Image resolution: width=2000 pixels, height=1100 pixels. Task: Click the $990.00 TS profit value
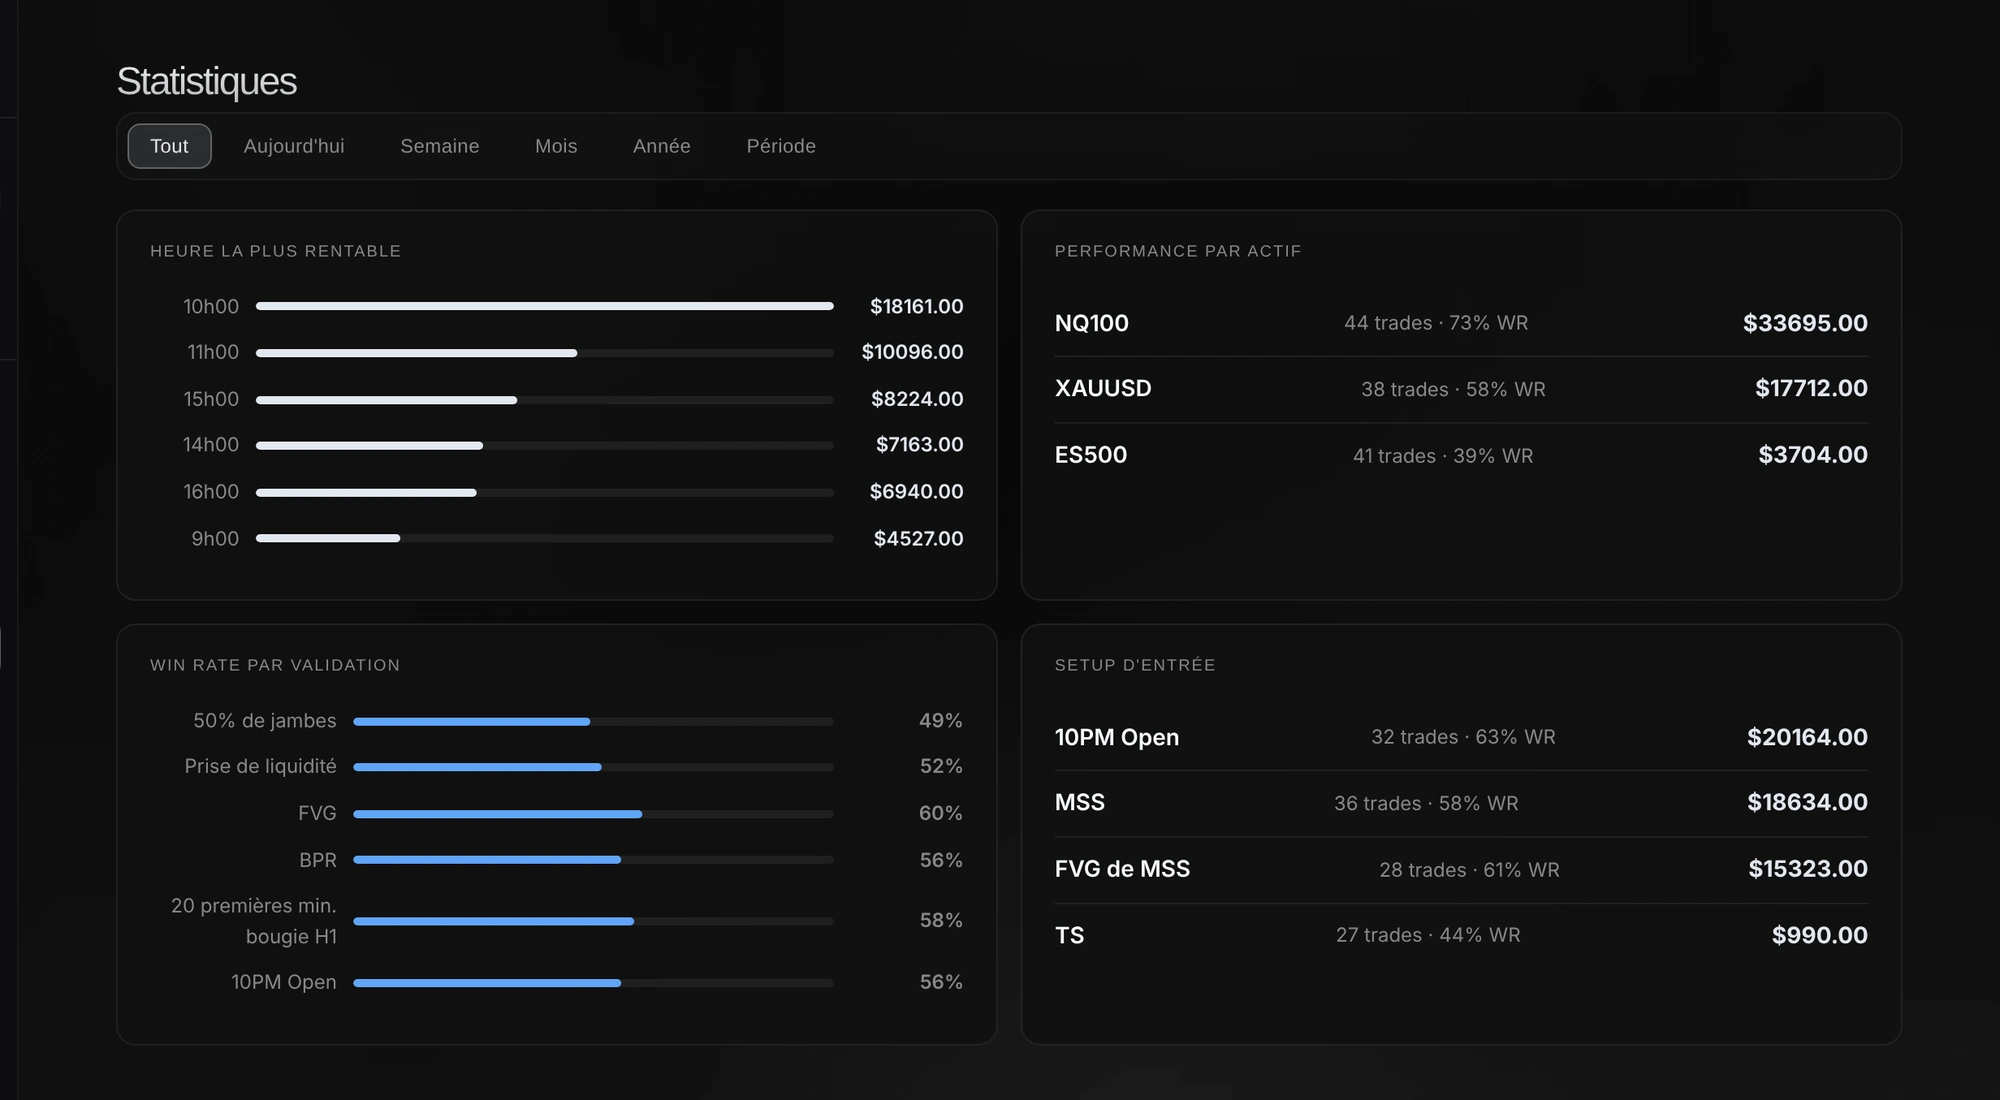click(1820, 935)
